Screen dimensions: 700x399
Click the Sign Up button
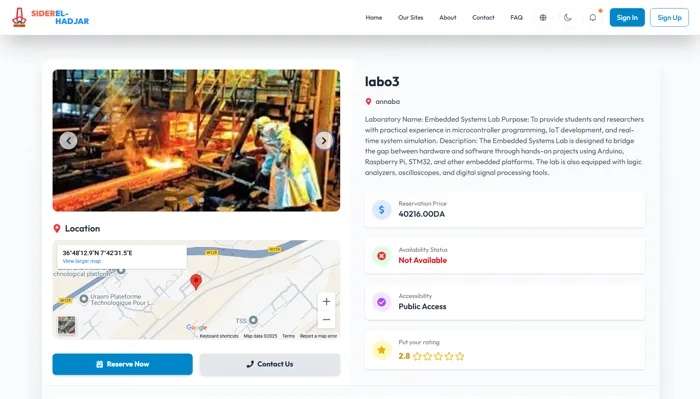click(669, 17)
